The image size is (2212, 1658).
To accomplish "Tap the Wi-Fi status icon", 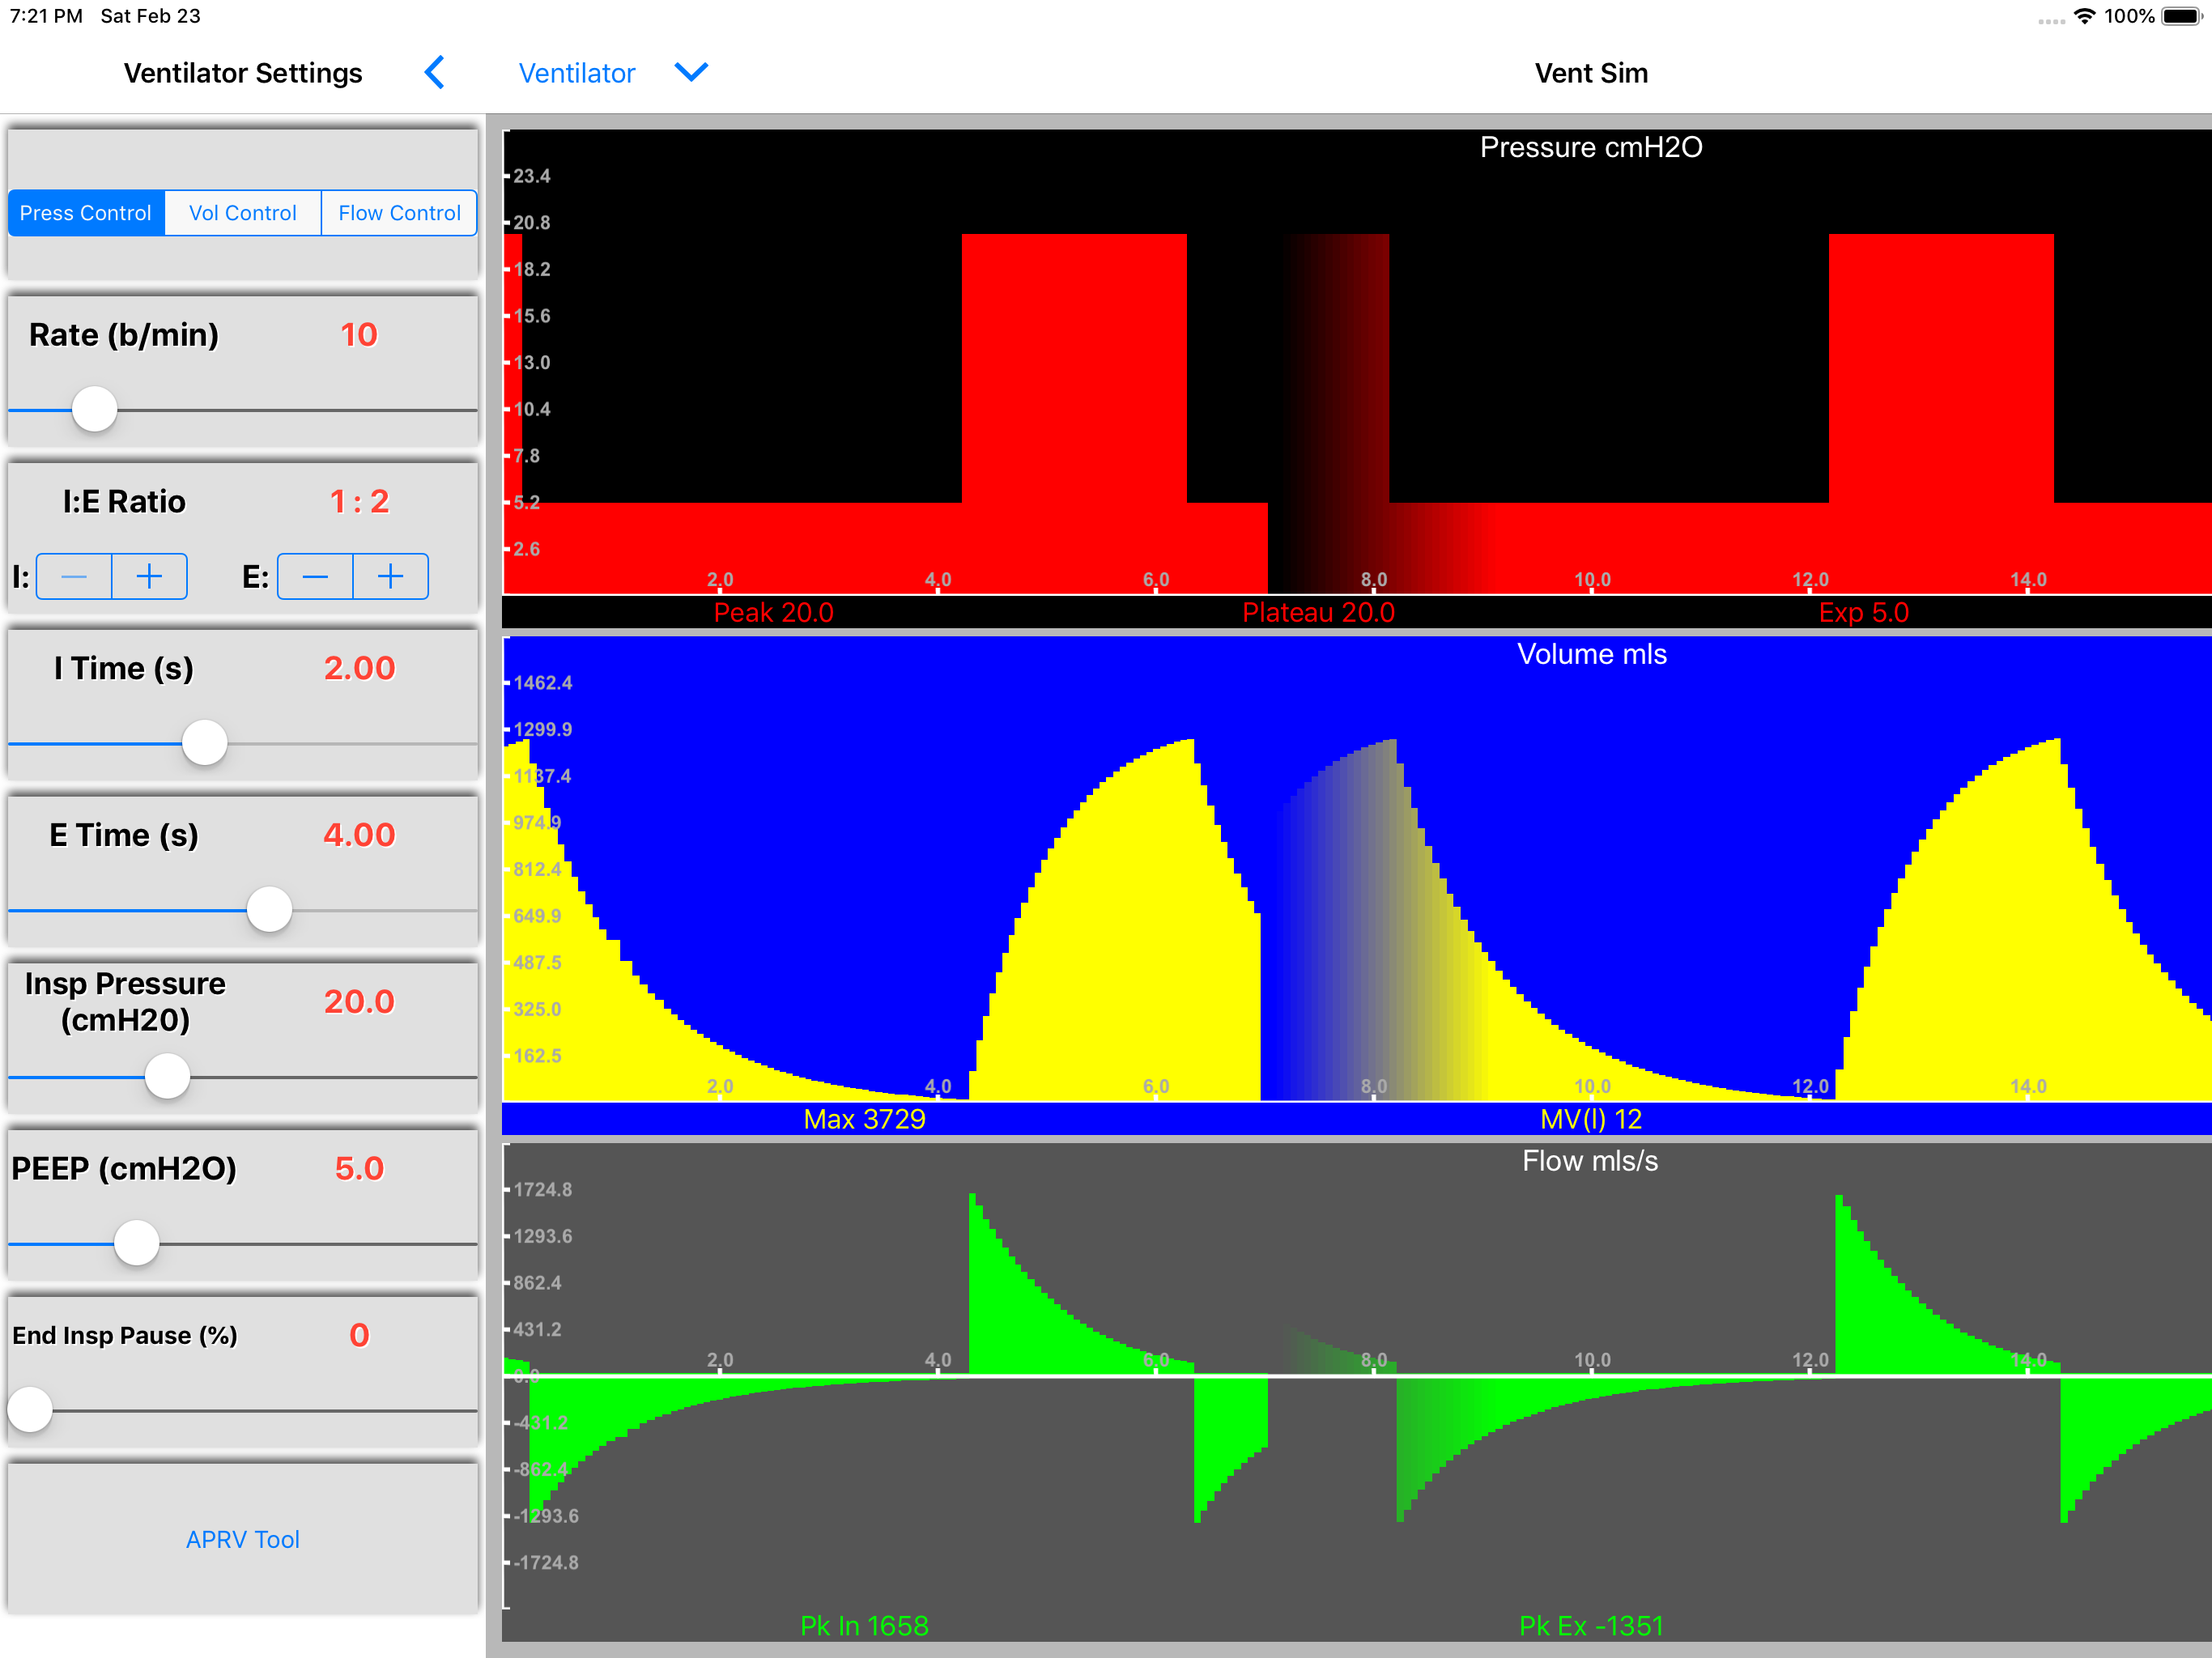I will pyautogui.click(x=2084, y=16).
